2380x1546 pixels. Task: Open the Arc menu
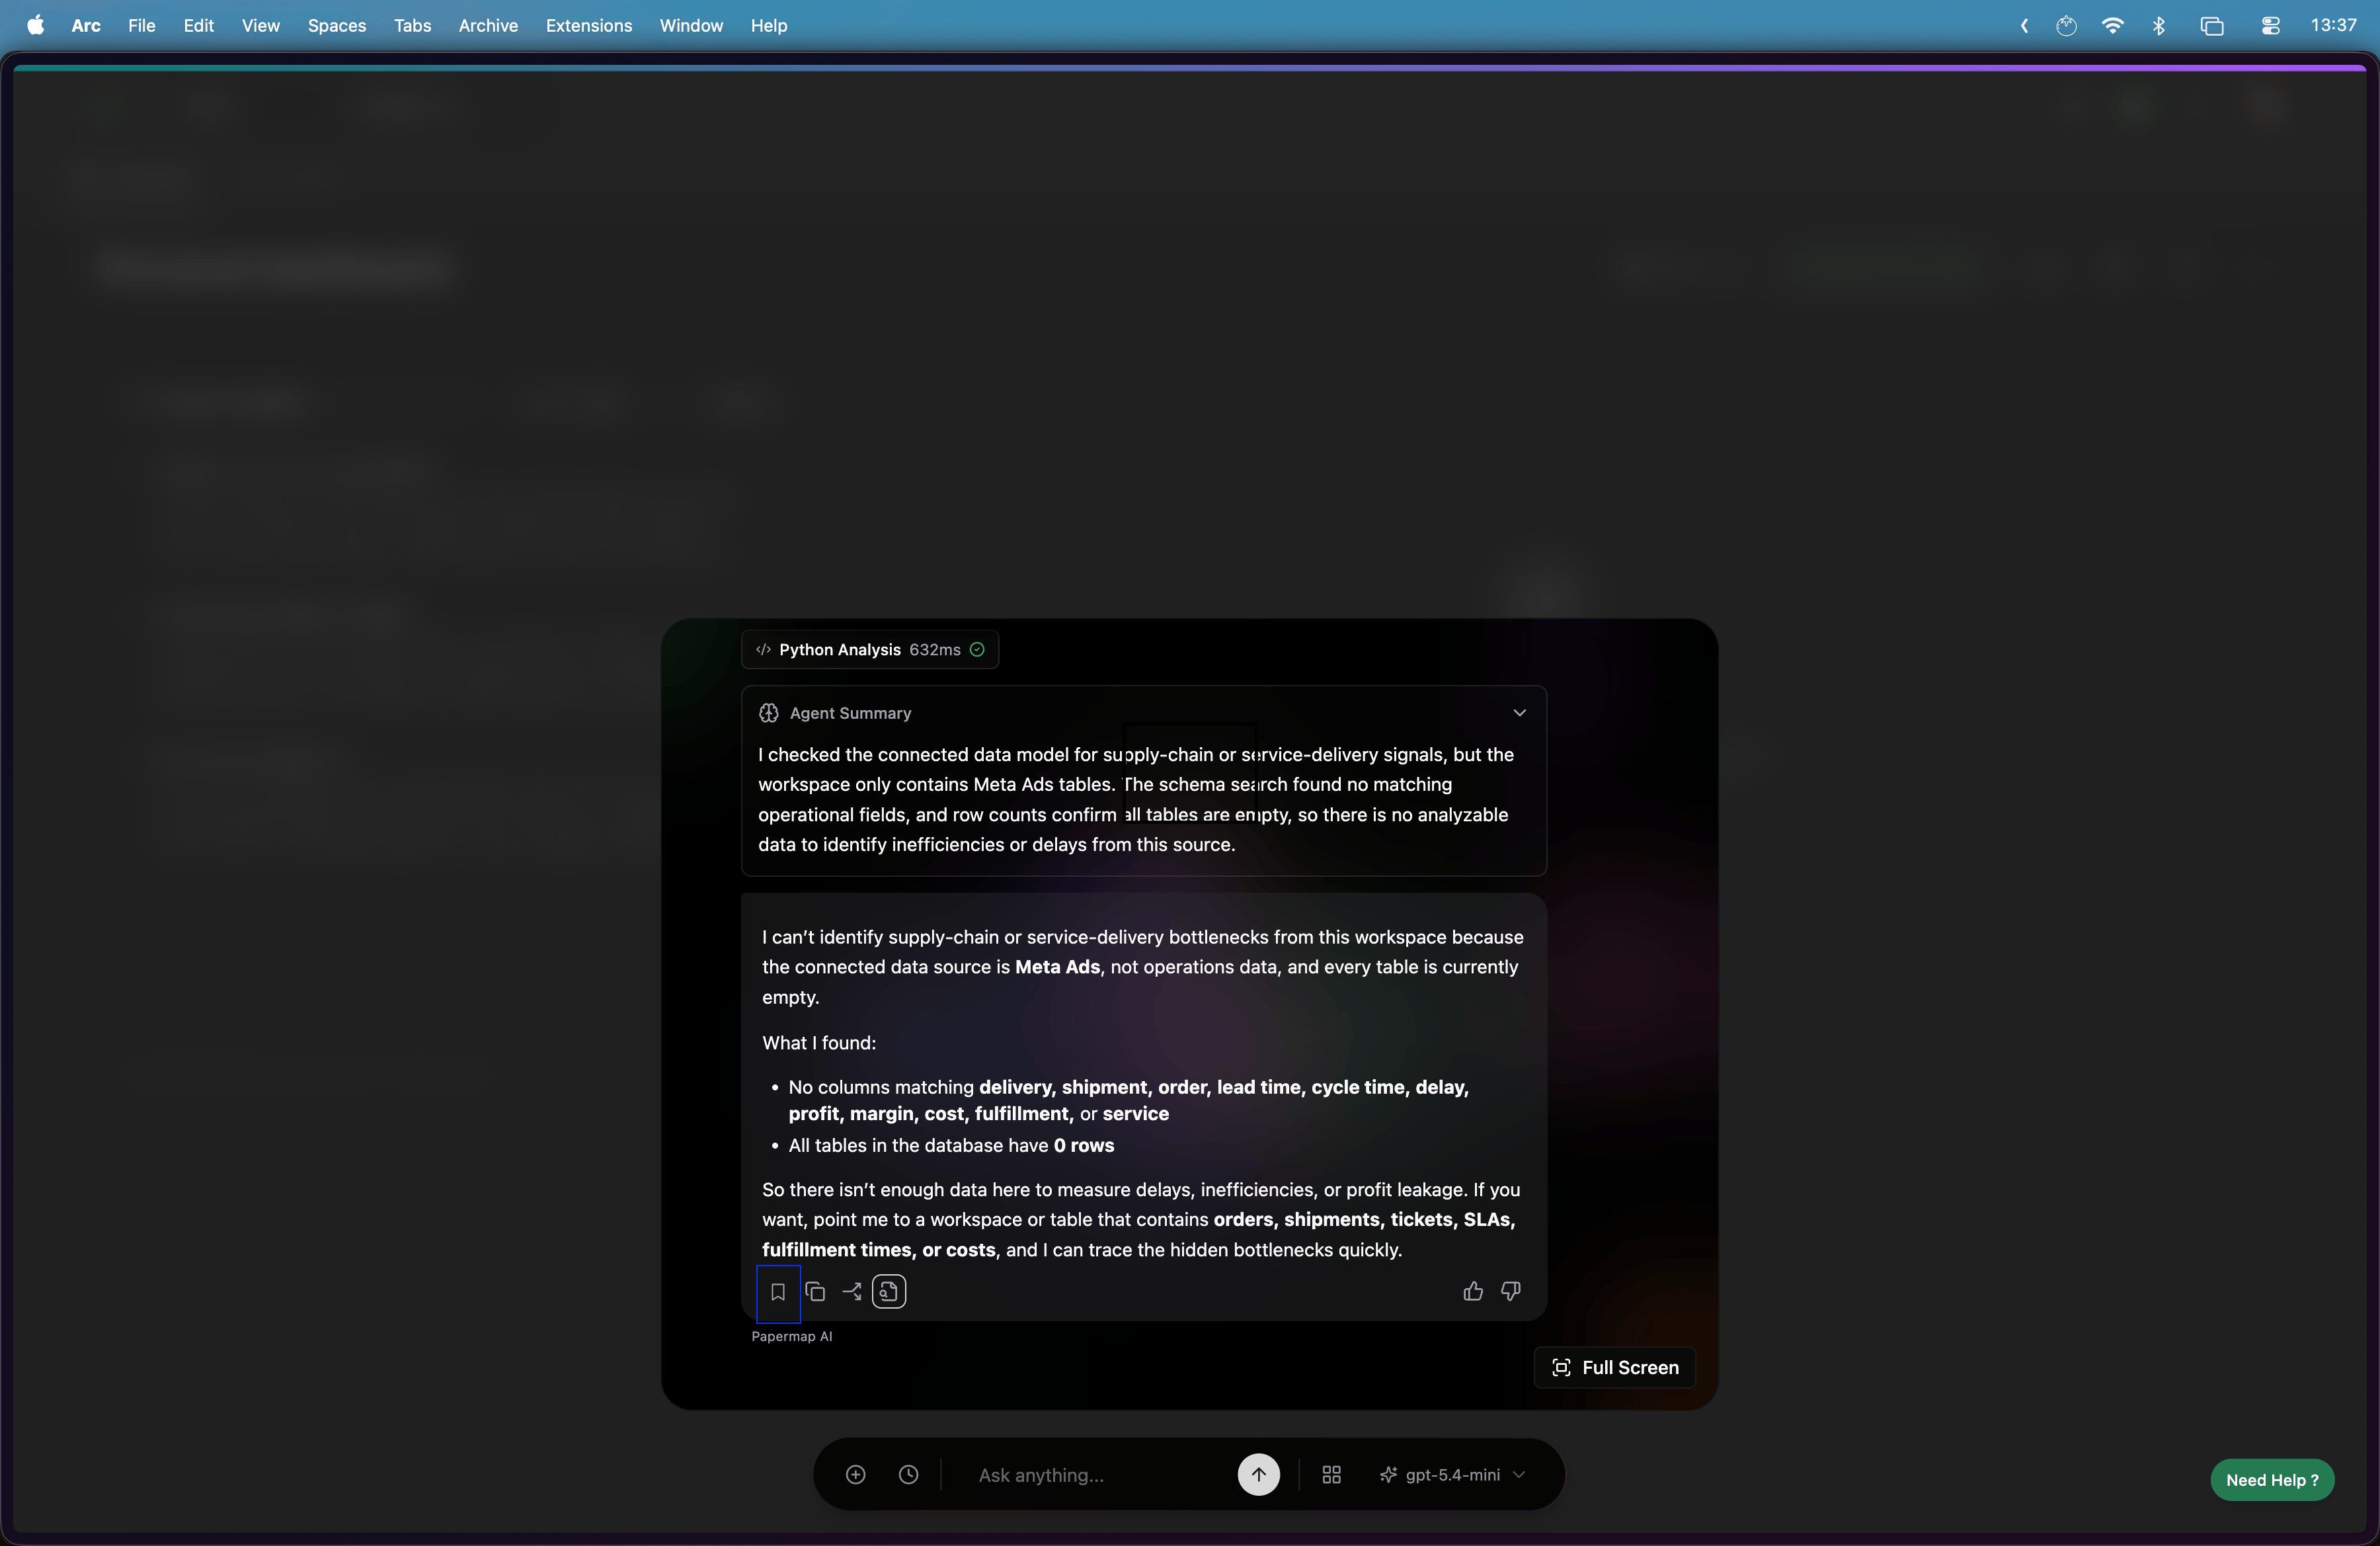pyautogui.click(x=86, y=25)
